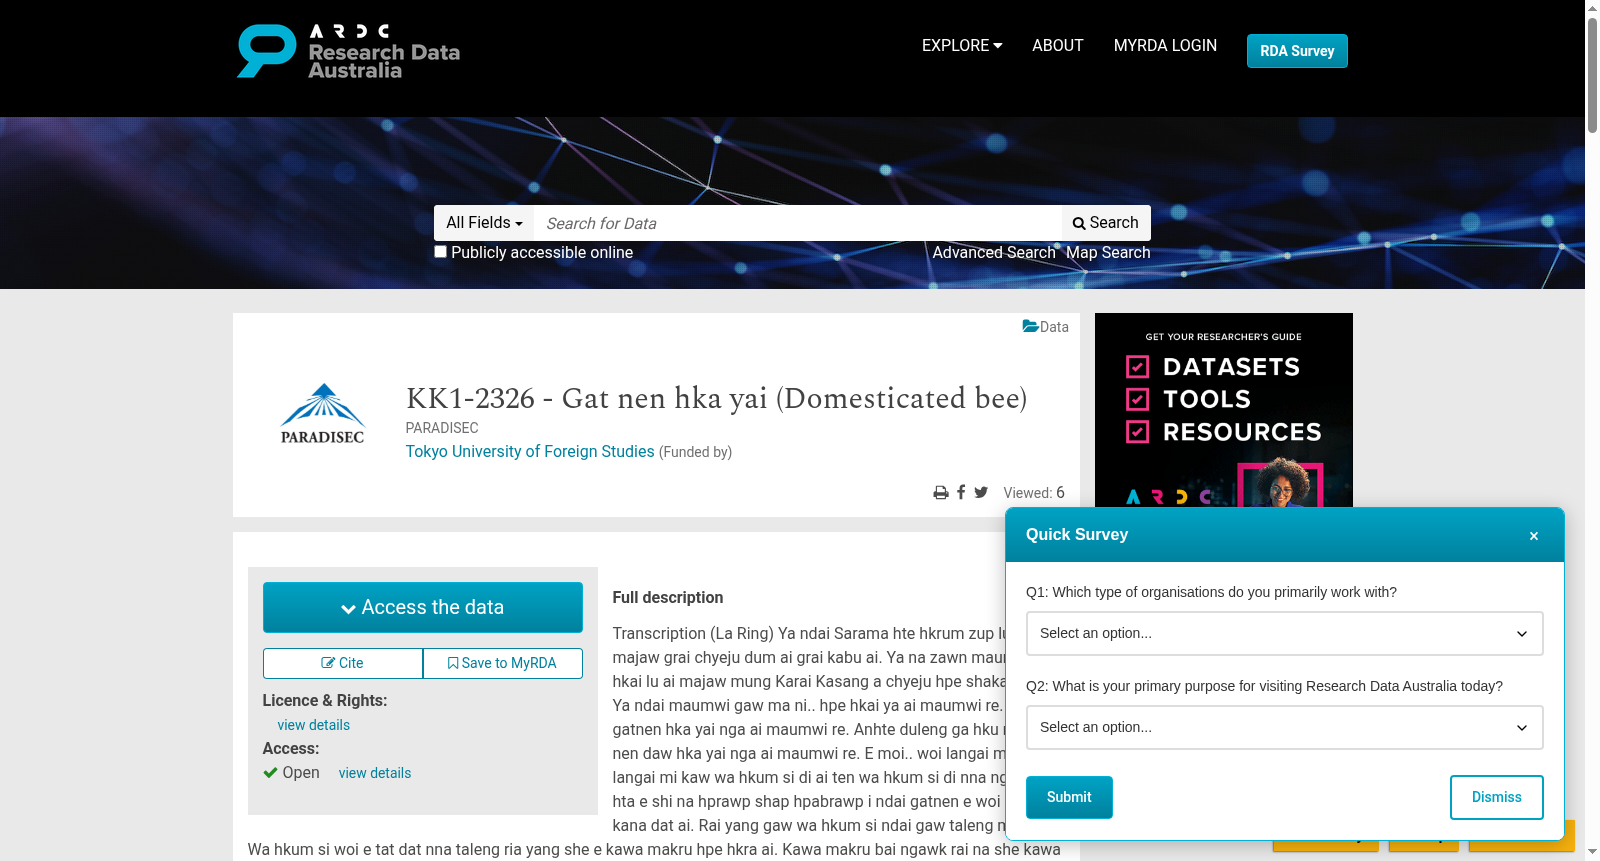Viewport: 1600px width, 861px height.
Task: Share record via Twitter icon
Action: click(x=981, y=492)
